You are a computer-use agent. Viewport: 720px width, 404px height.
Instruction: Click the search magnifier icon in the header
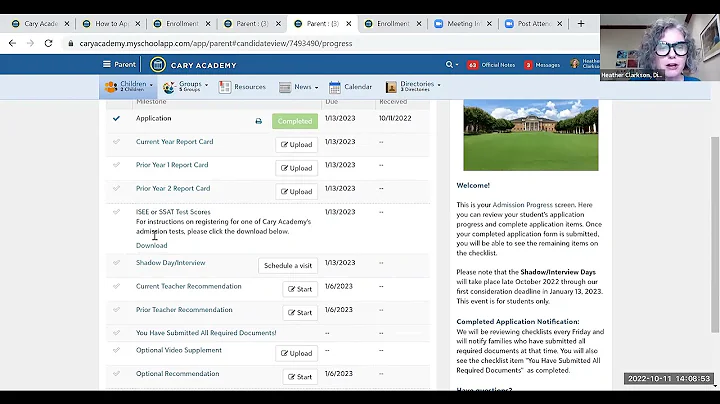(449, 65)
